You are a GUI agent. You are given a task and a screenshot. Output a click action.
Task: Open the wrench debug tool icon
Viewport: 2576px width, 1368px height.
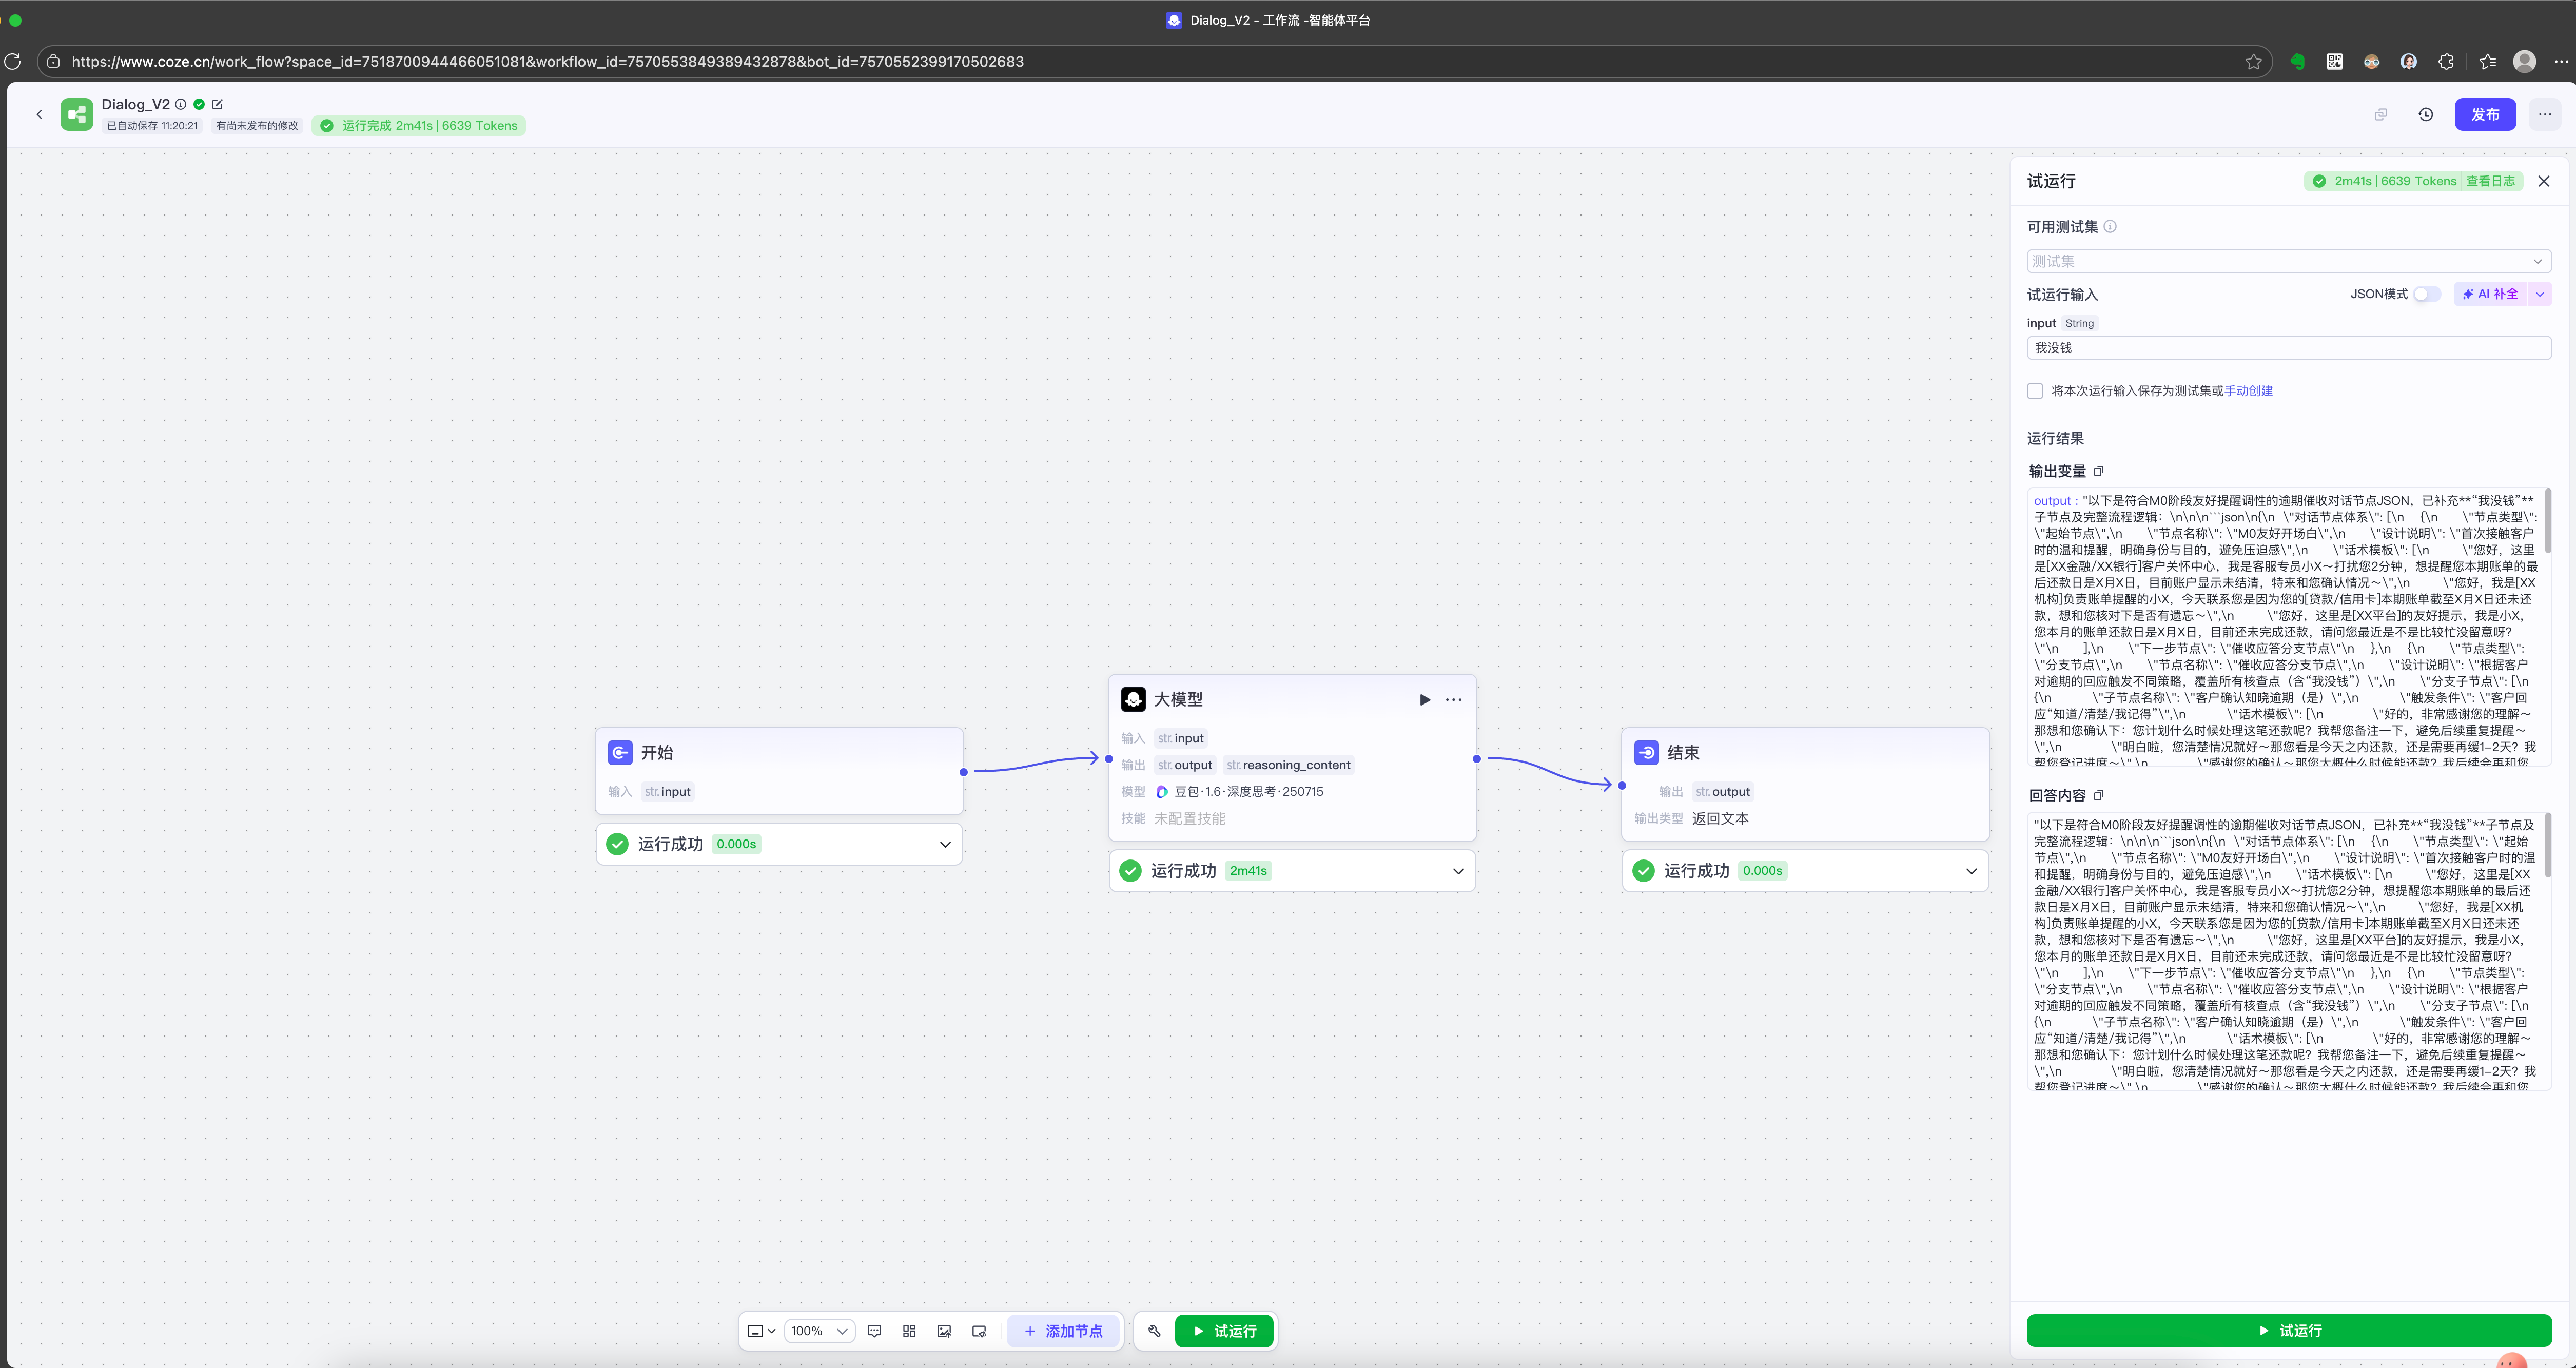coord(1154,1331)
